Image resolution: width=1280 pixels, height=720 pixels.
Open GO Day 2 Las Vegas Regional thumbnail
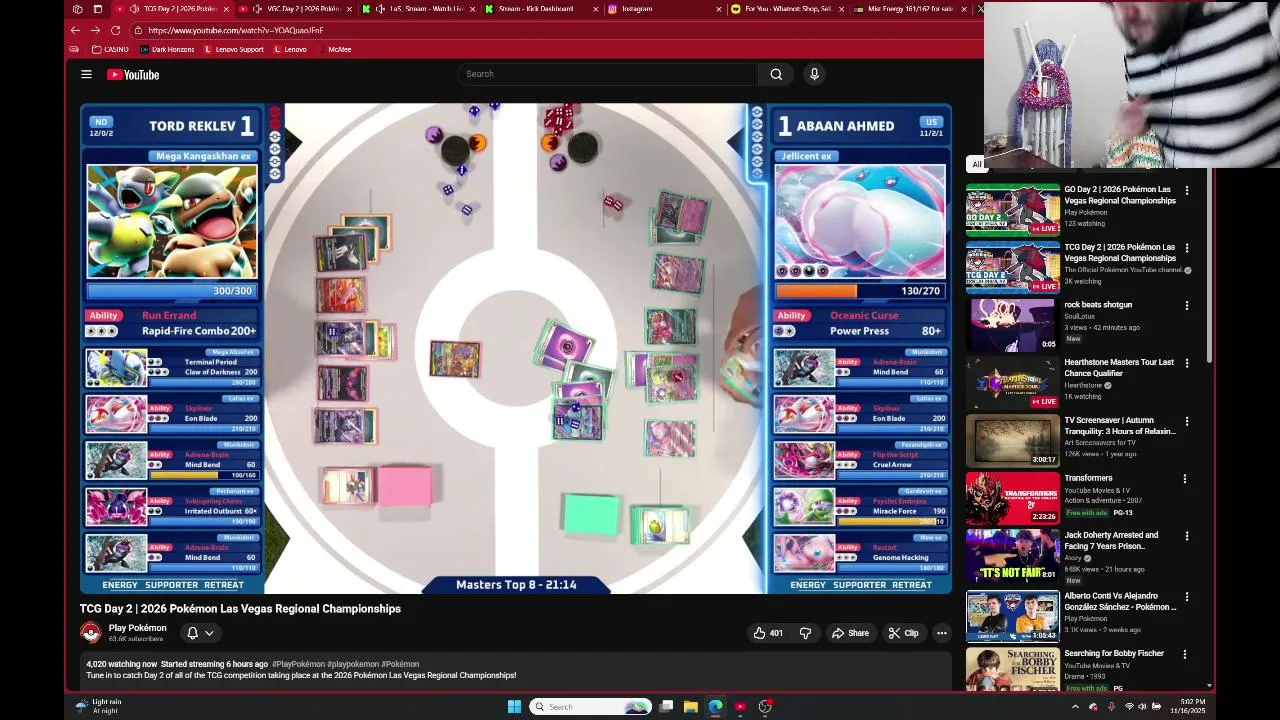(1012, 209)
